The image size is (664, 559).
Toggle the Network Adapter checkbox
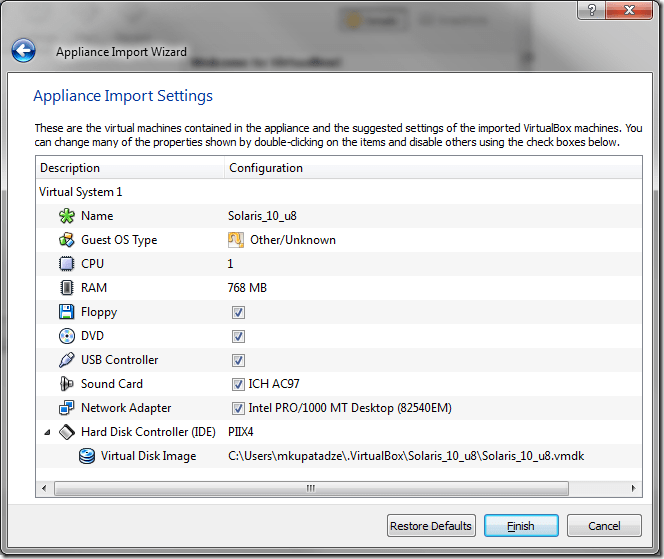[x=238, y=409]
